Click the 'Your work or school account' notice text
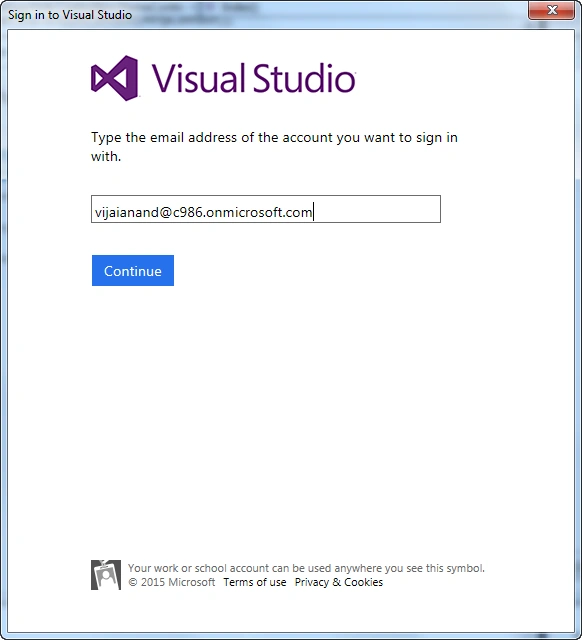The width and height of the screenshot is (582, 640). [x=306, y=568]
